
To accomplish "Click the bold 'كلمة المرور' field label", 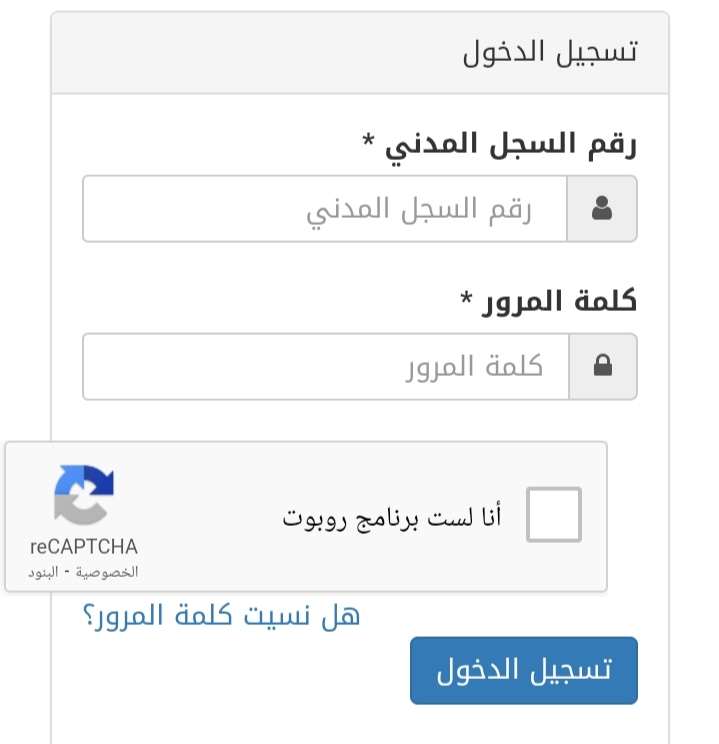I will coord(559,301).
